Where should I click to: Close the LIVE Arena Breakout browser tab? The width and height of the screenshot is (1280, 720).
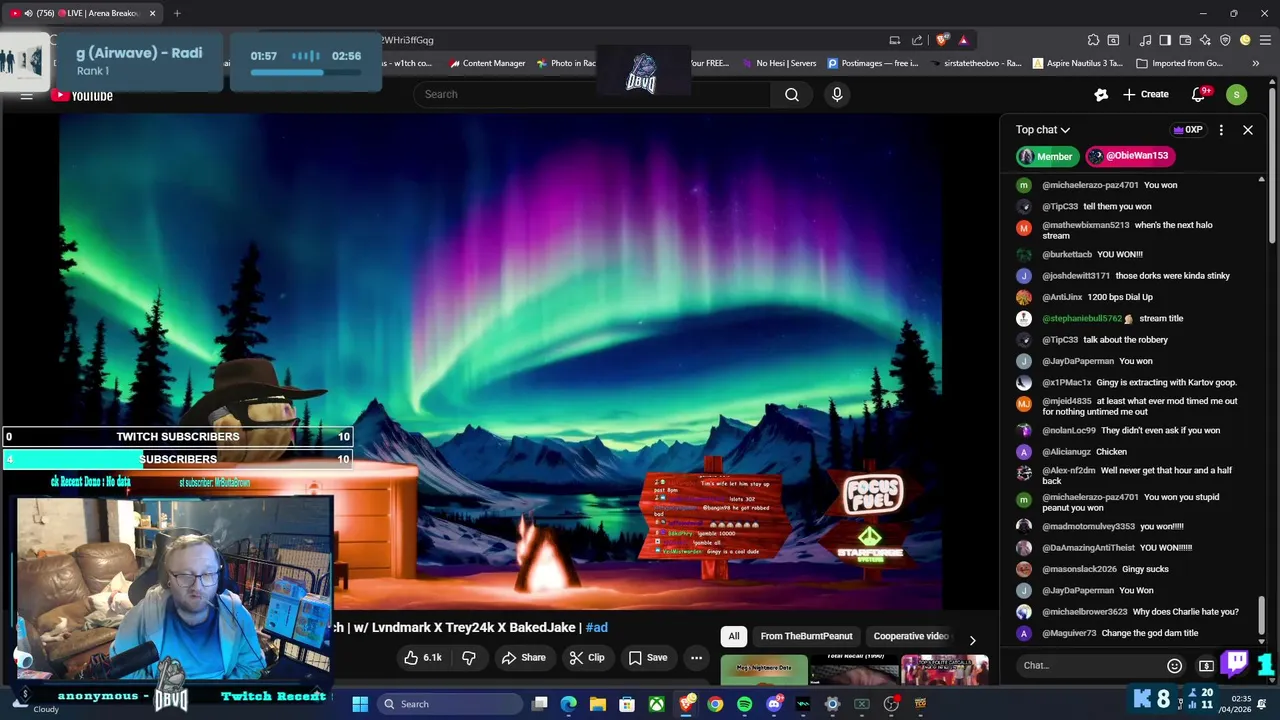[x=152, y=13]
